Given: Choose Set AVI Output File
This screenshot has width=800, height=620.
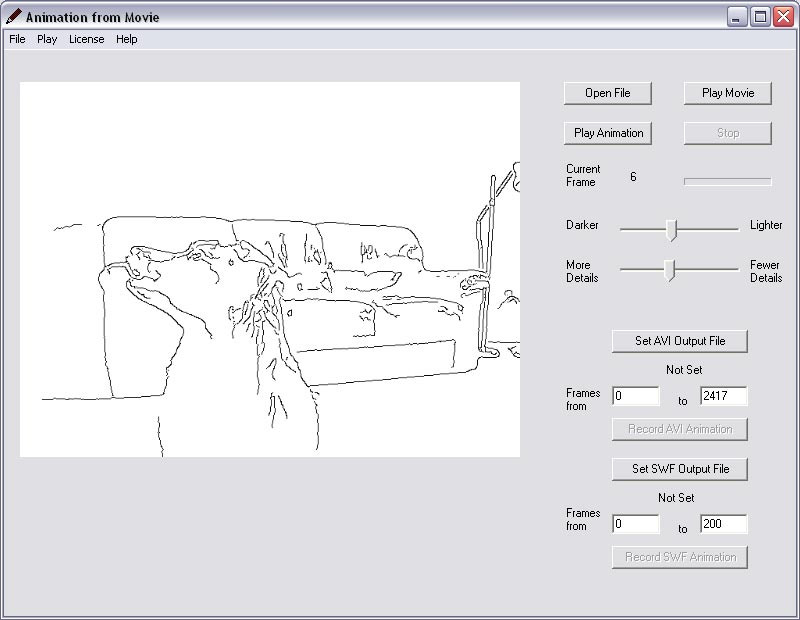Looking at the screenshot, I should (680, 341).
